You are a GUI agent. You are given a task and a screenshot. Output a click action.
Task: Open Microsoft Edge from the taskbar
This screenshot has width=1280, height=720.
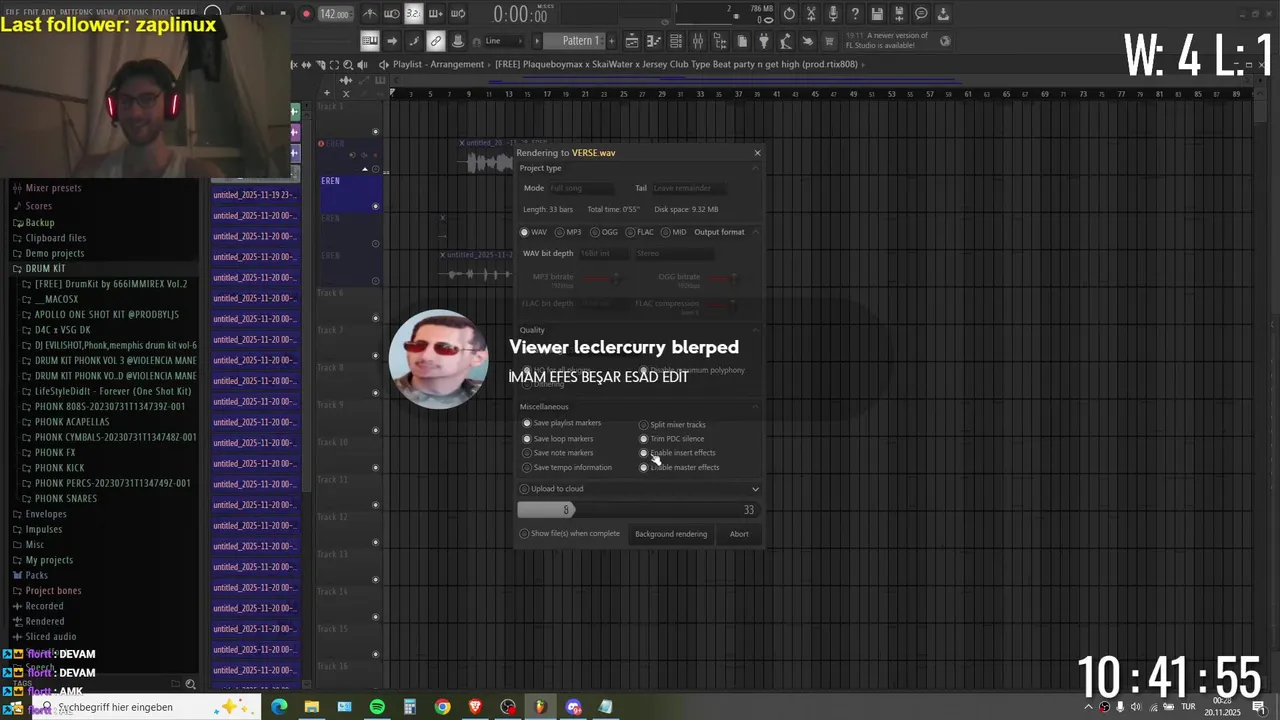(x=279, y=707)
